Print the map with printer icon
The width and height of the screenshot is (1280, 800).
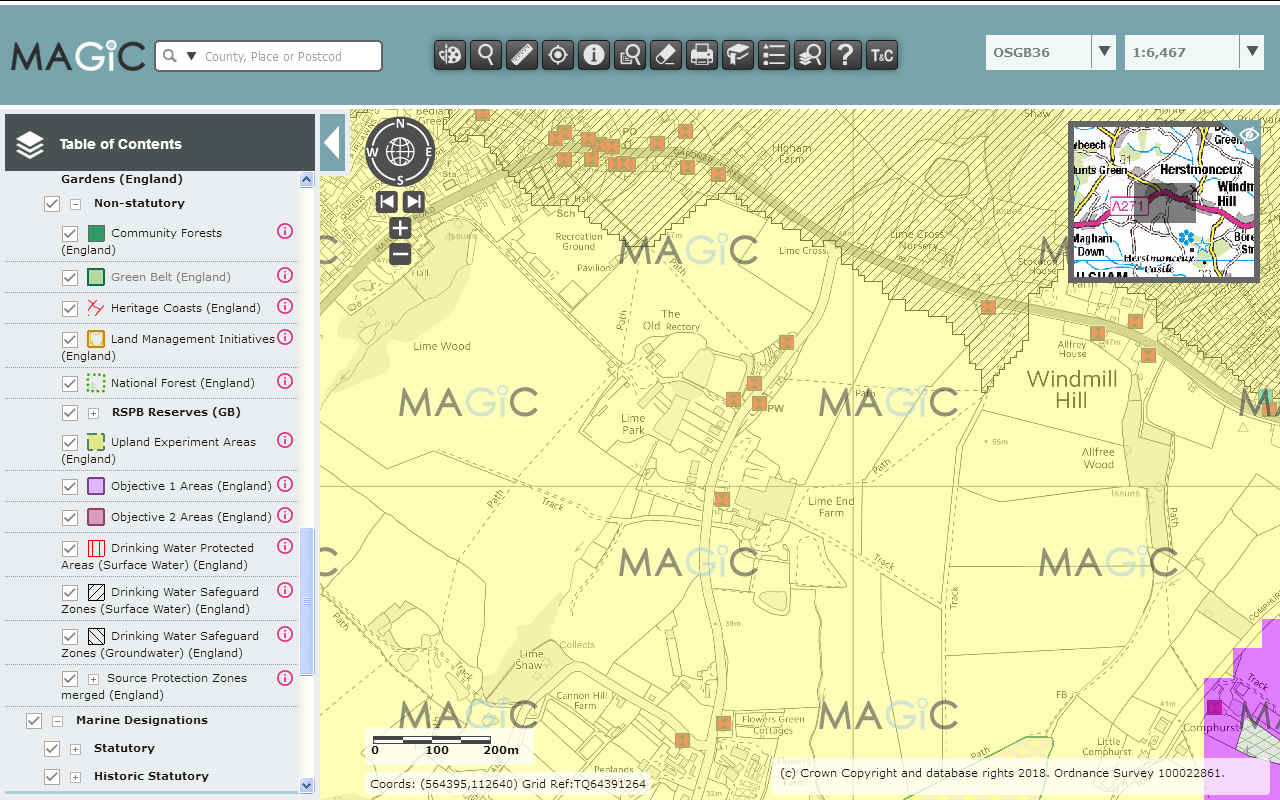[x=702, y=55]
